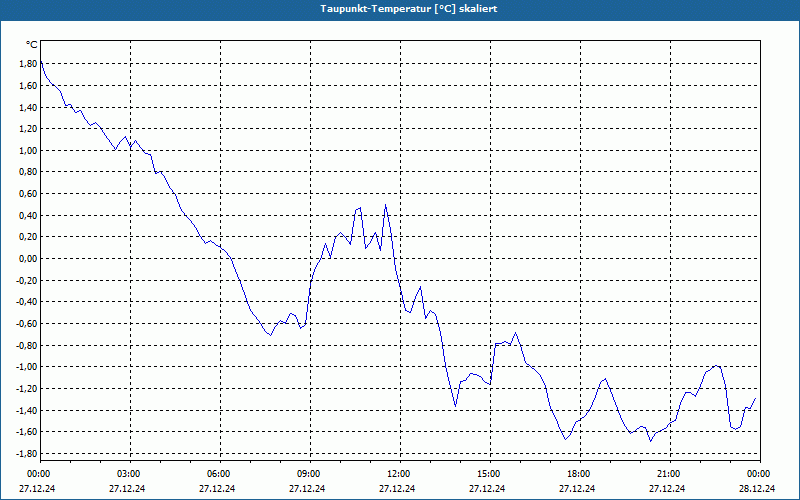Click the '00:00' time label for 28.12.24
800x500 pixels.
coord(758,474)
